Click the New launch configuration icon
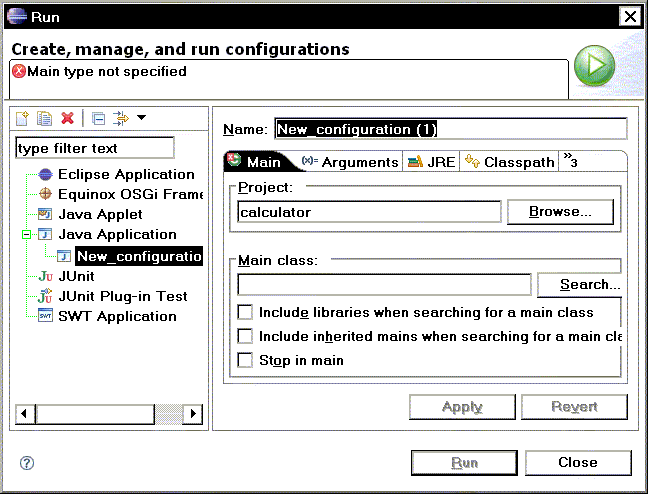This screenshot has width=648, height=494. pyautogui.click(x=22, y=118)
